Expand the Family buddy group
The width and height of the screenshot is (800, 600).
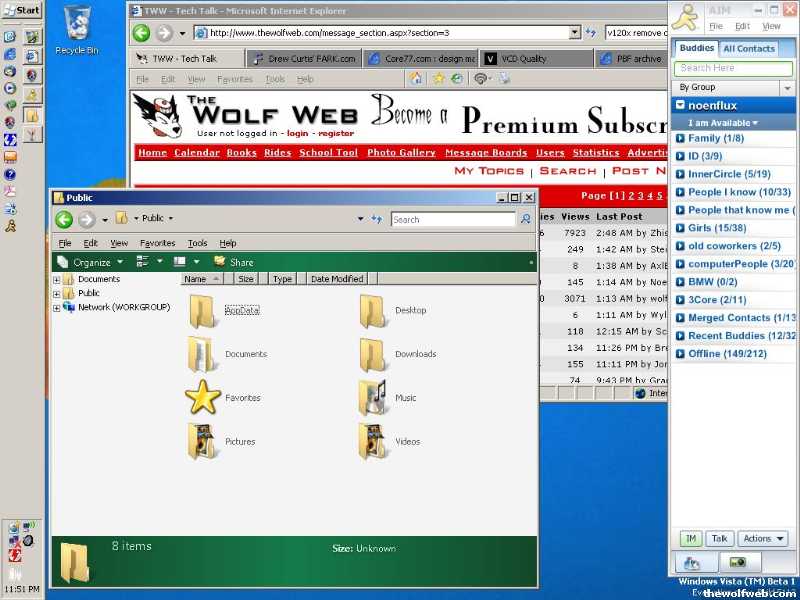(x=681, y=138)
